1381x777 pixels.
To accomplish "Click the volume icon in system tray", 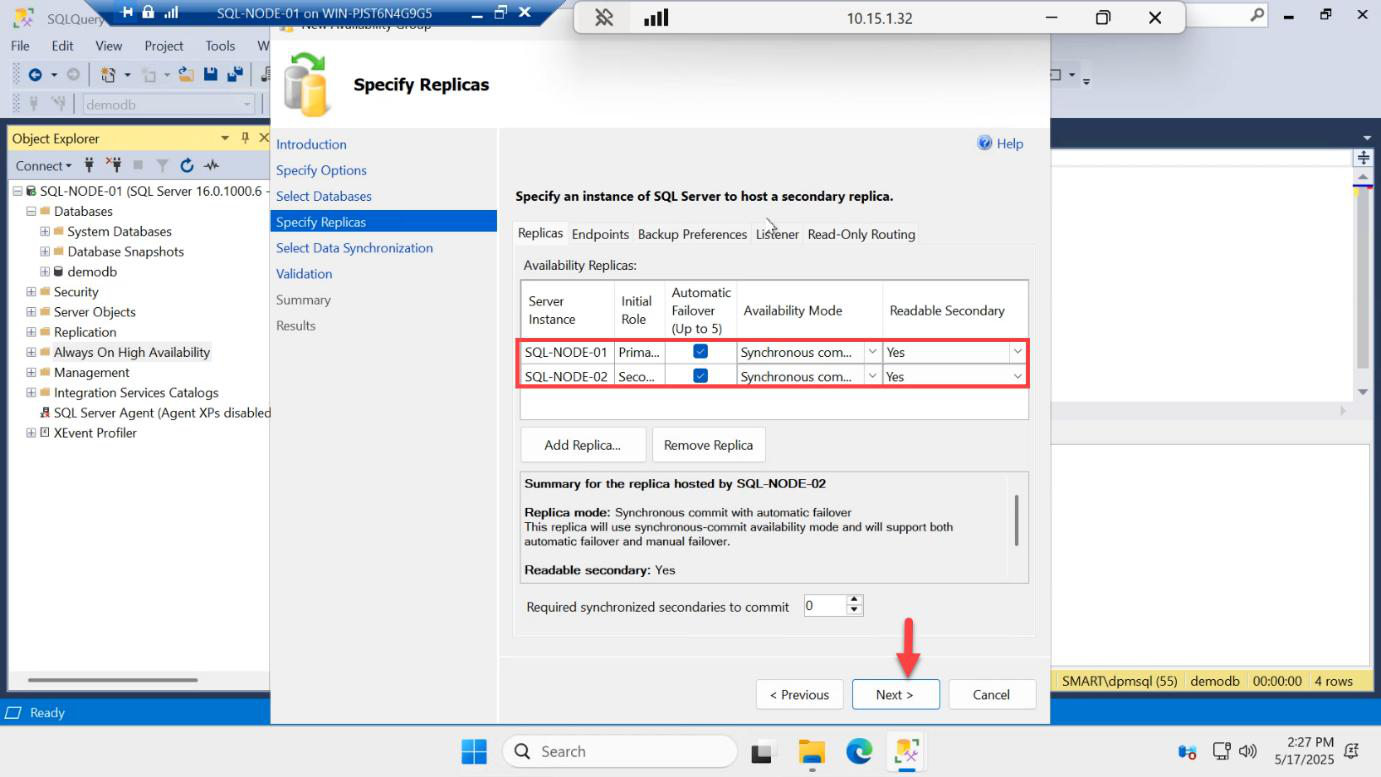I will tap(1247, 751).
